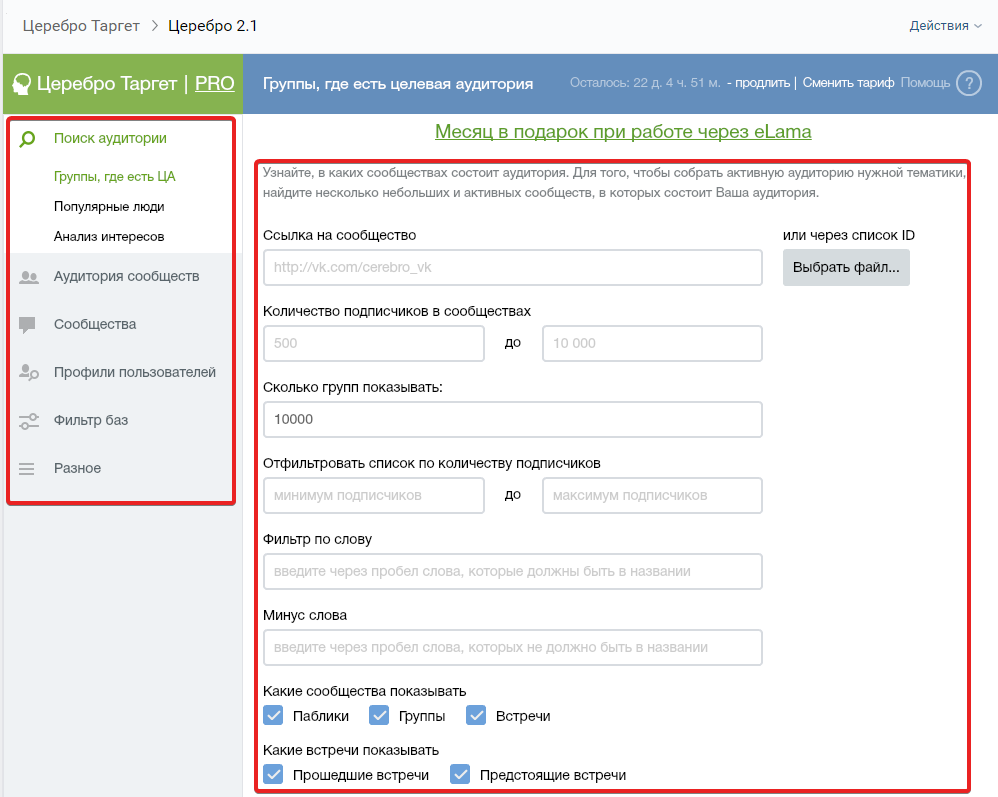This screenshot has height=797, width=998.
Task: Focus the minimum subscribers field with 500
Action: (374, 344)
